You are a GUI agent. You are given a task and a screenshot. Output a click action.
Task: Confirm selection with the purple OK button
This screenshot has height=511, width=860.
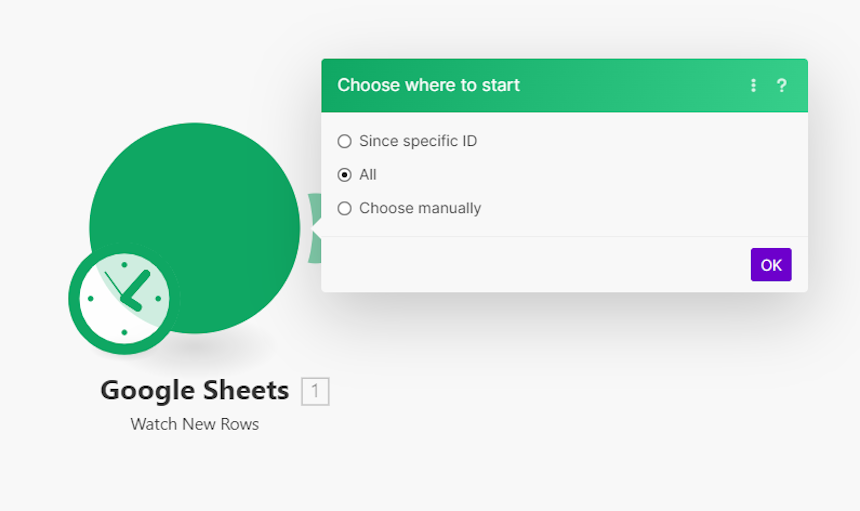tap(771, 265)
